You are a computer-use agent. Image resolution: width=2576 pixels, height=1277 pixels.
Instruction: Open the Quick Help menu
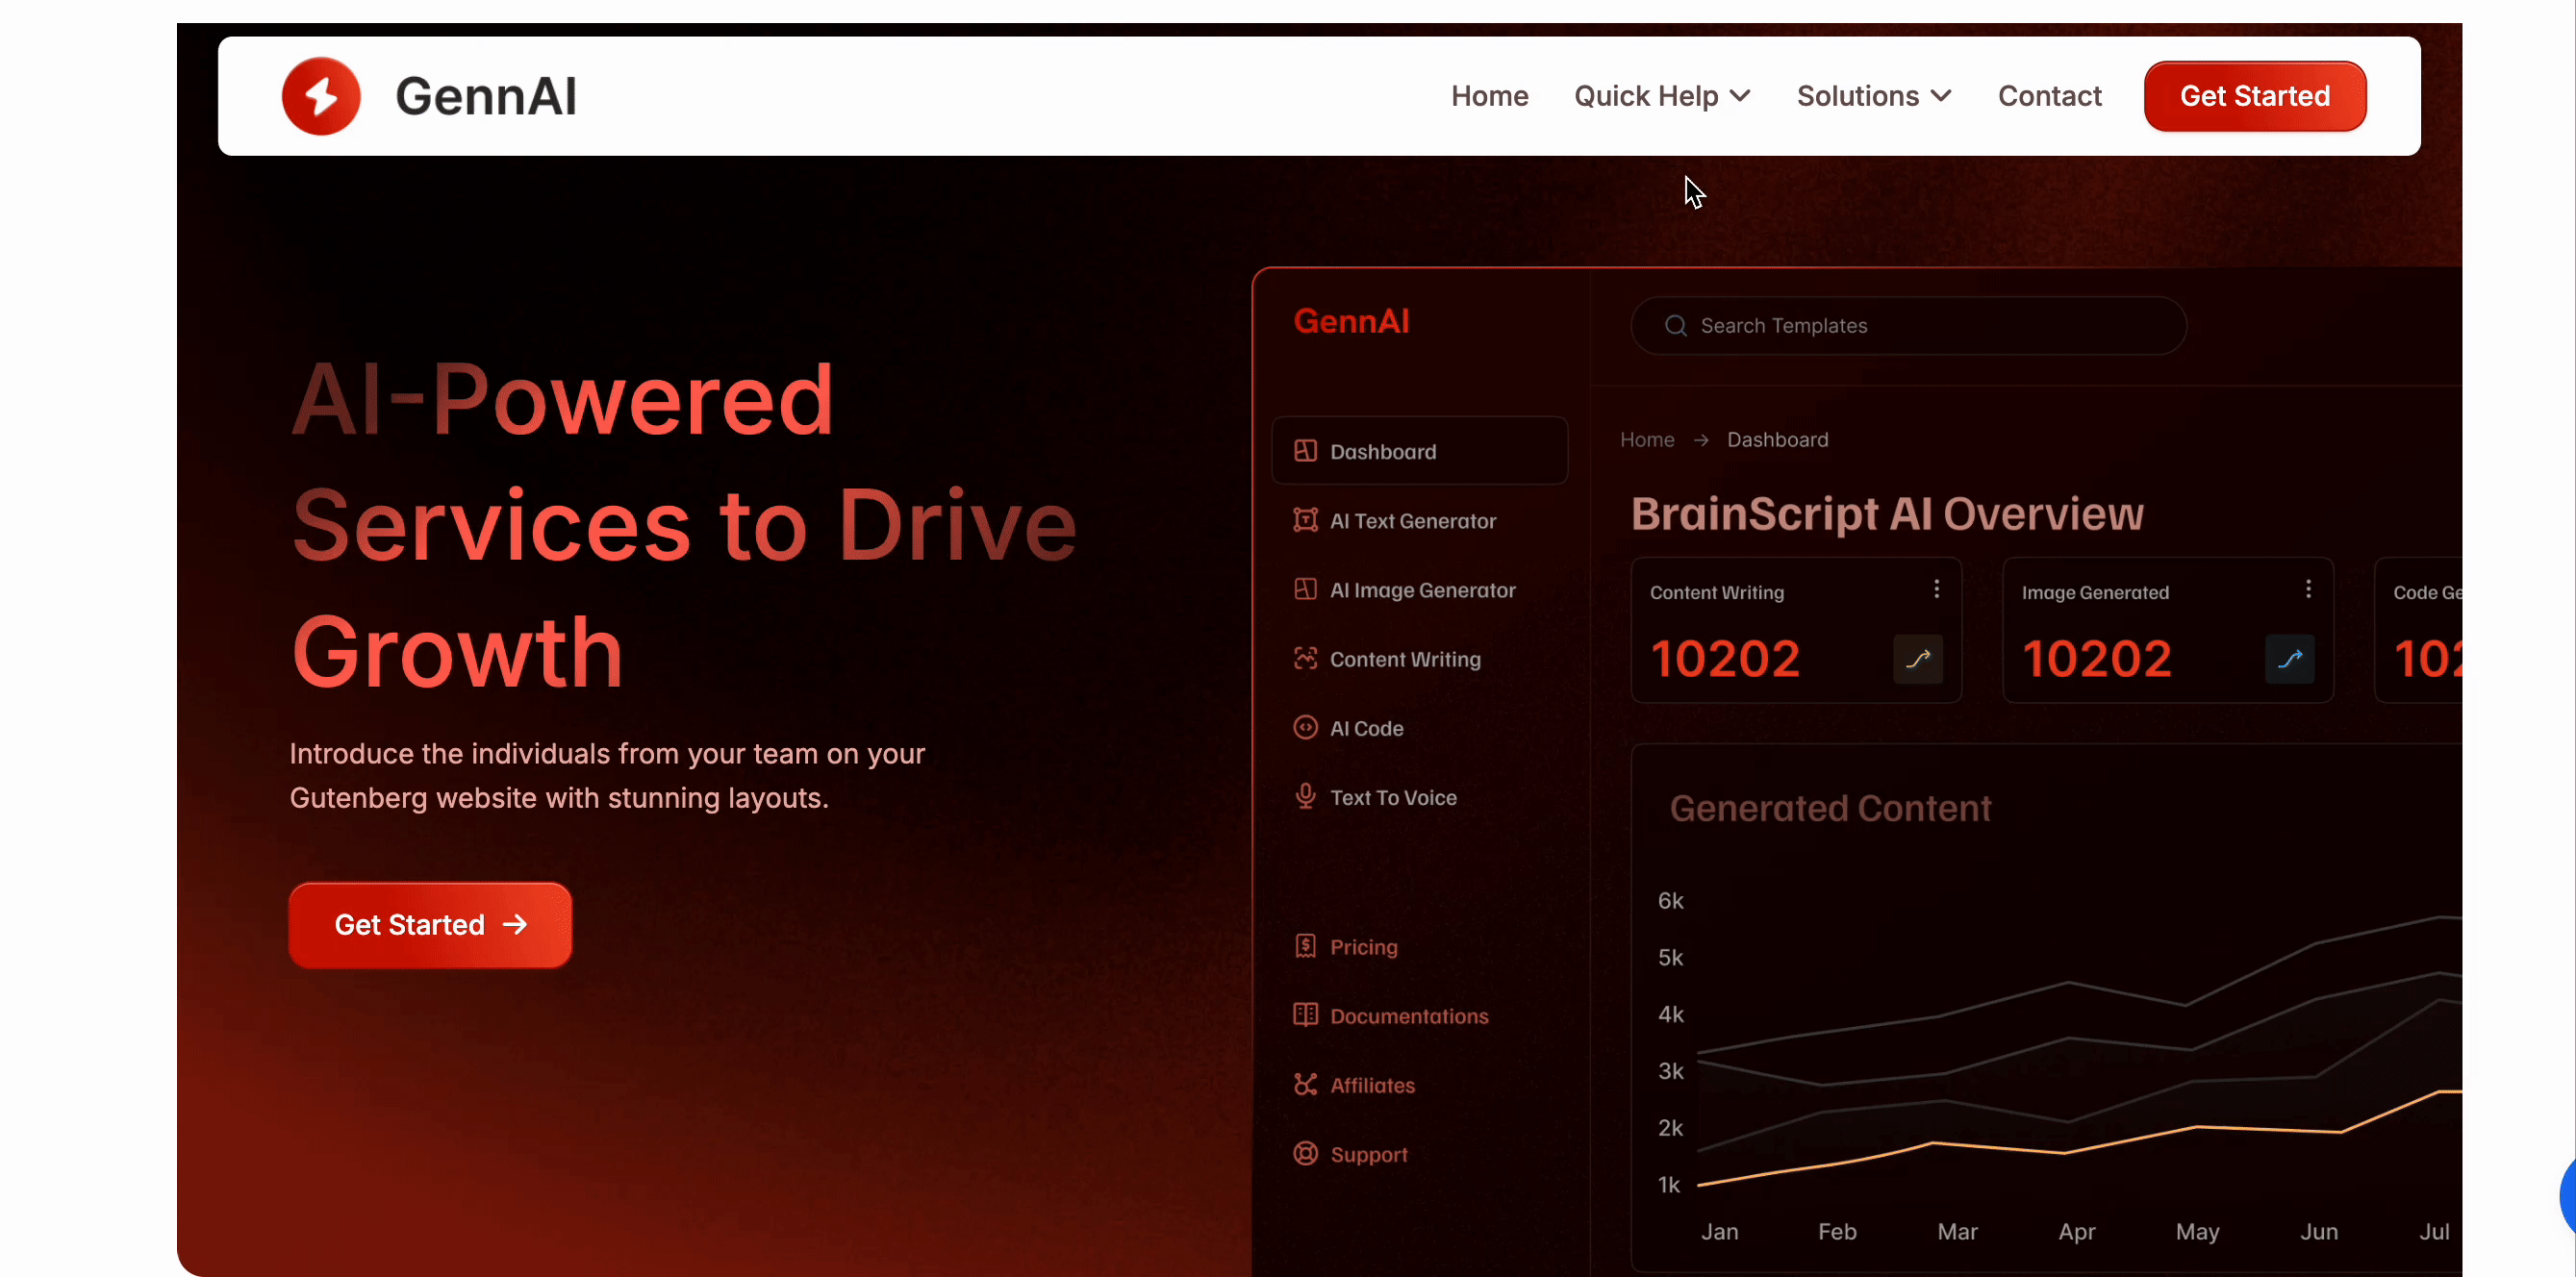pyautogui.click(x=1661, y=96)
